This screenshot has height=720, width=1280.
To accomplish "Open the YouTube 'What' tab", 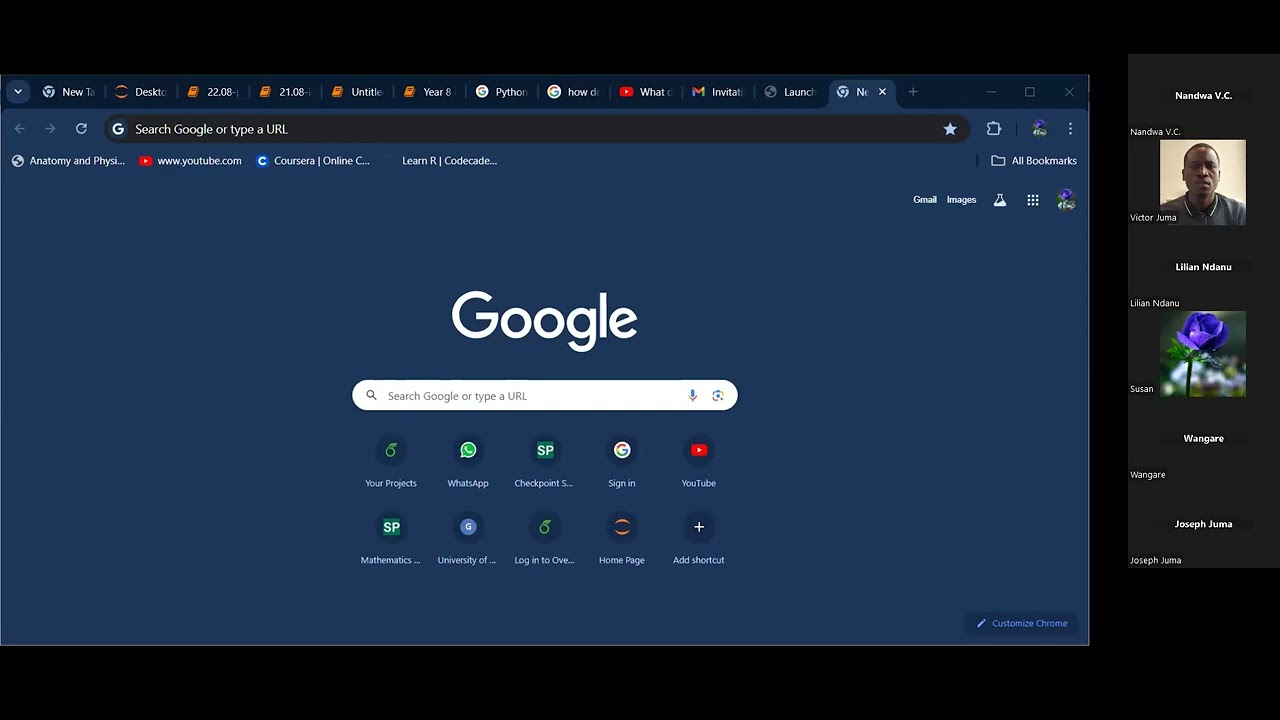I will click(644, 92).
